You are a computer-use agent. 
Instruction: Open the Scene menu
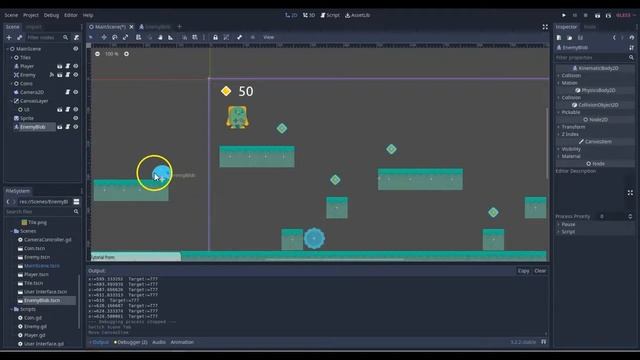(x=11, y=15)
